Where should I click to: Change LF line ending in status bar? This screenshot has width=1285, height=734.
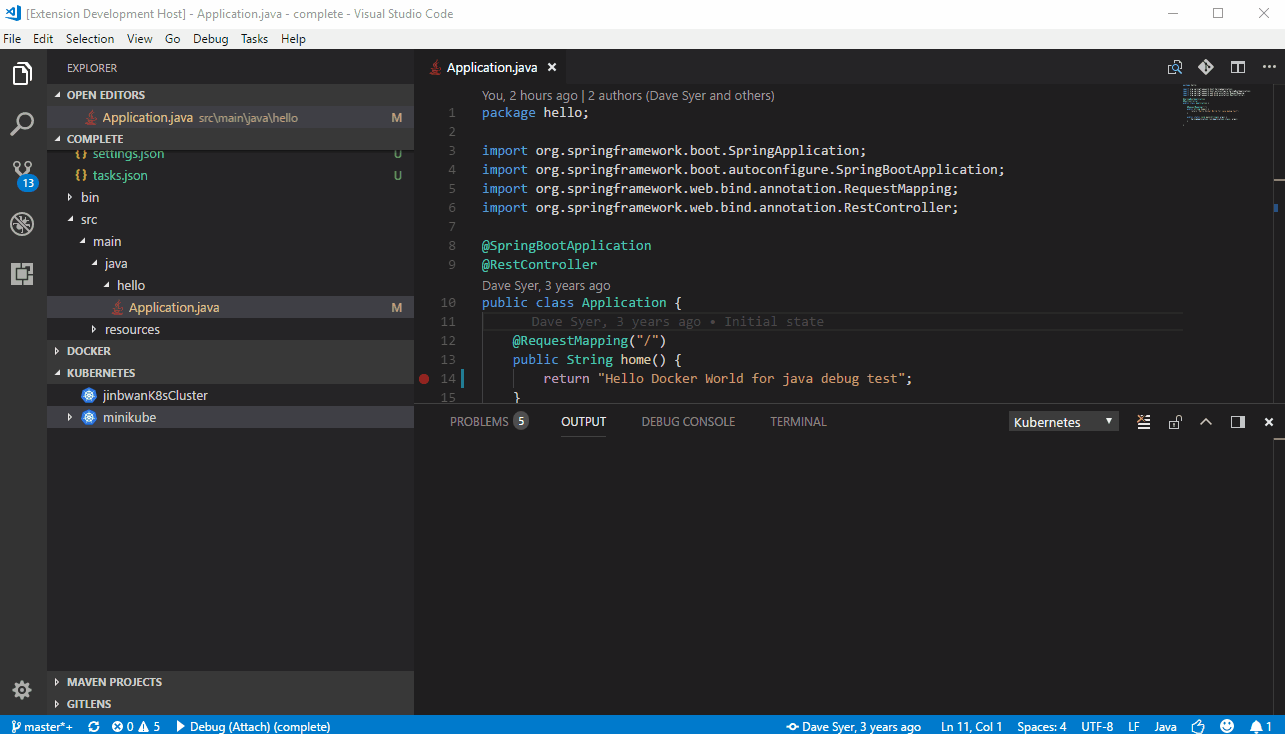pos(1134,726)
